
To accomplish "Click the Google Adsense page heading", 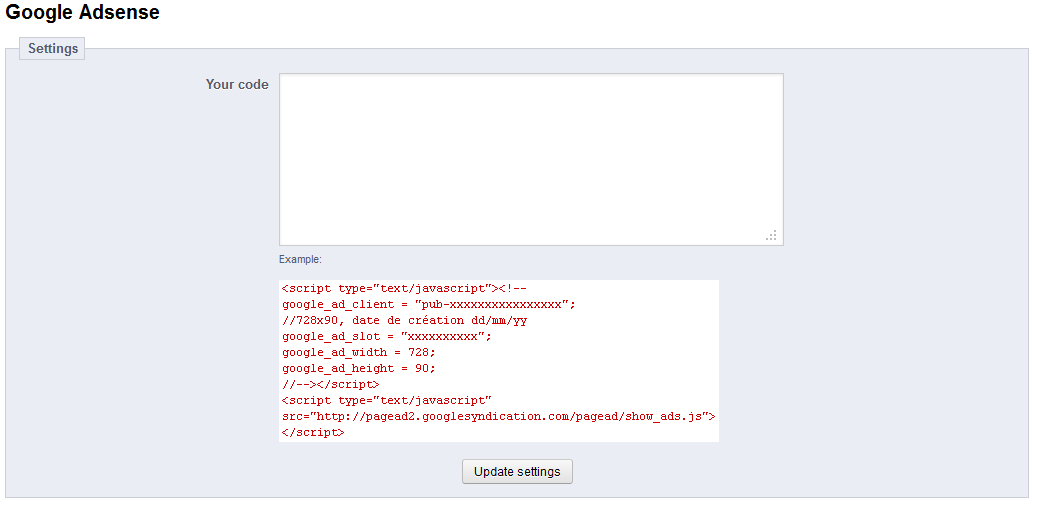I will [83, 12].
